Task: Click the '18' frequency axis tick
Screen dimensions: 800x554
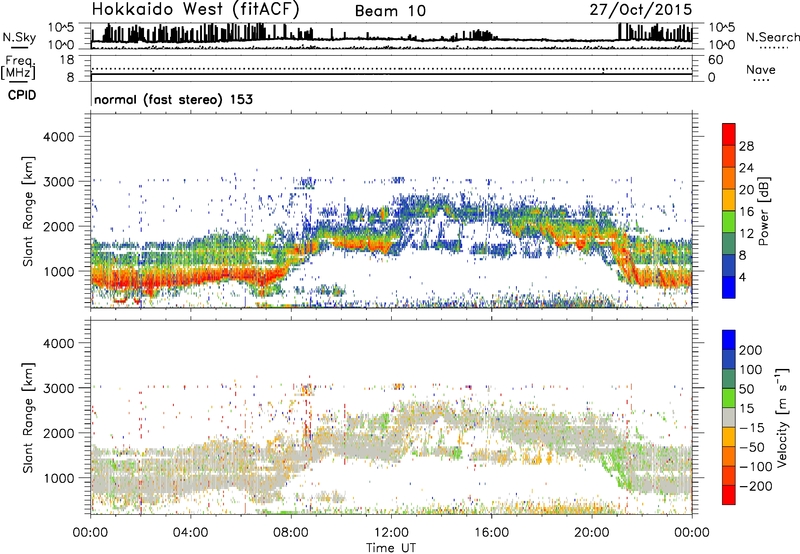Action: coord(67,60)
